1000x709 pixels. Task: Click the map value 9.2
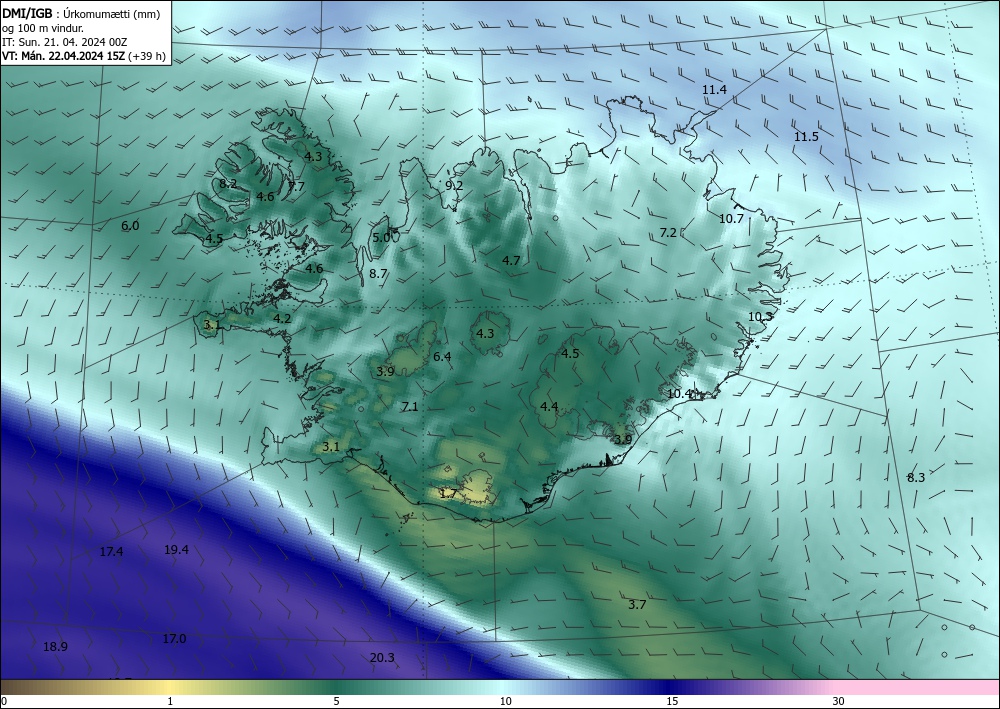pos(454,186)
